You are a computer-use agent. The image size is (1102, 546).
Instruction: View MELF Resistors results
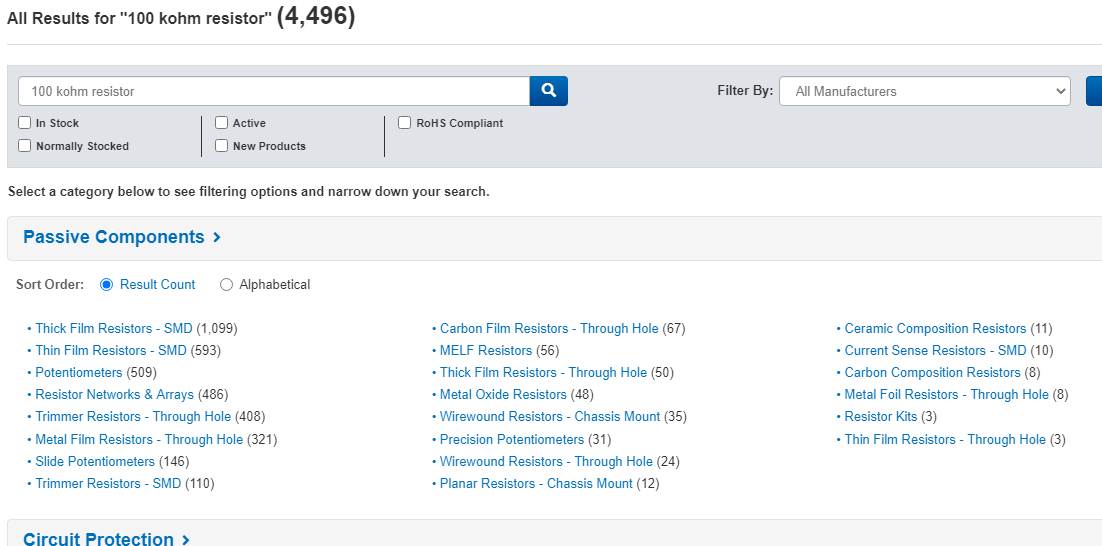pyautogui.click(x=486, y=350)
